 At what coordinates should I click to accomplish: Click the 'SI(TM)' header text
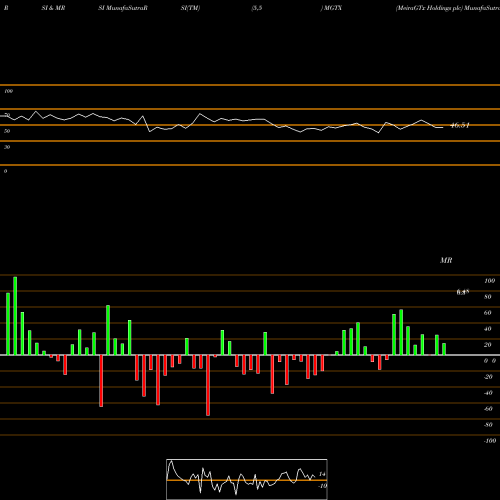pos(190,8)
